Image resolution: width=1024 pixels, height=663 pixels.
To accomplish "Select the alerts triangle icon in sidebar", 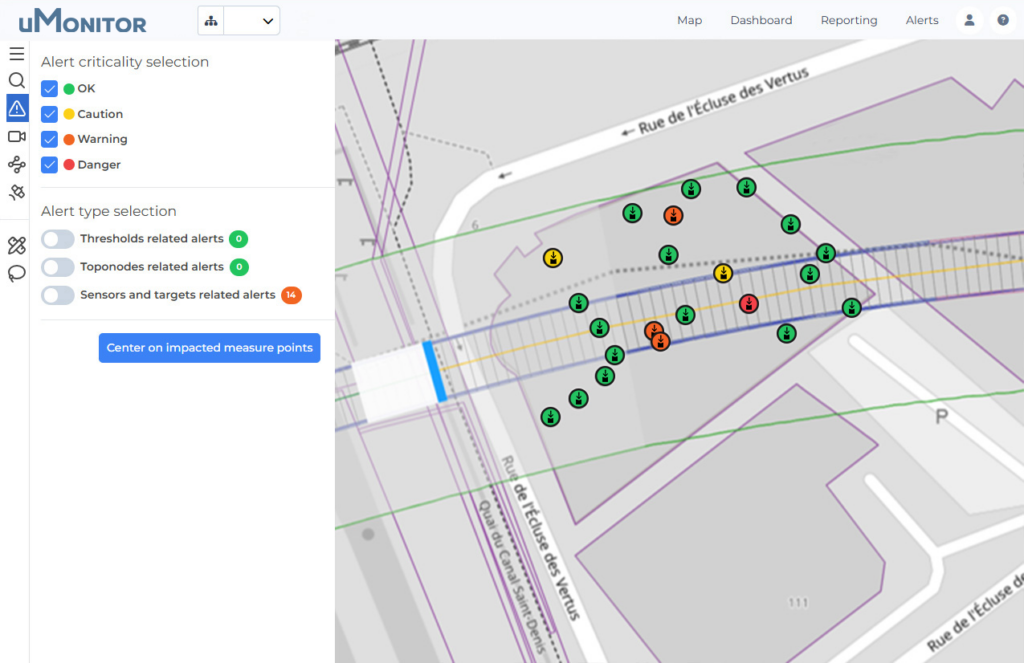I will click(16, 108).
